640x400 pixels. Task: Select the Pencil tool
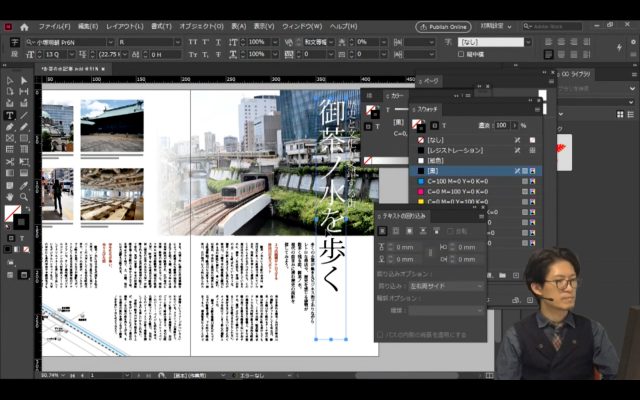coord(24,127)
